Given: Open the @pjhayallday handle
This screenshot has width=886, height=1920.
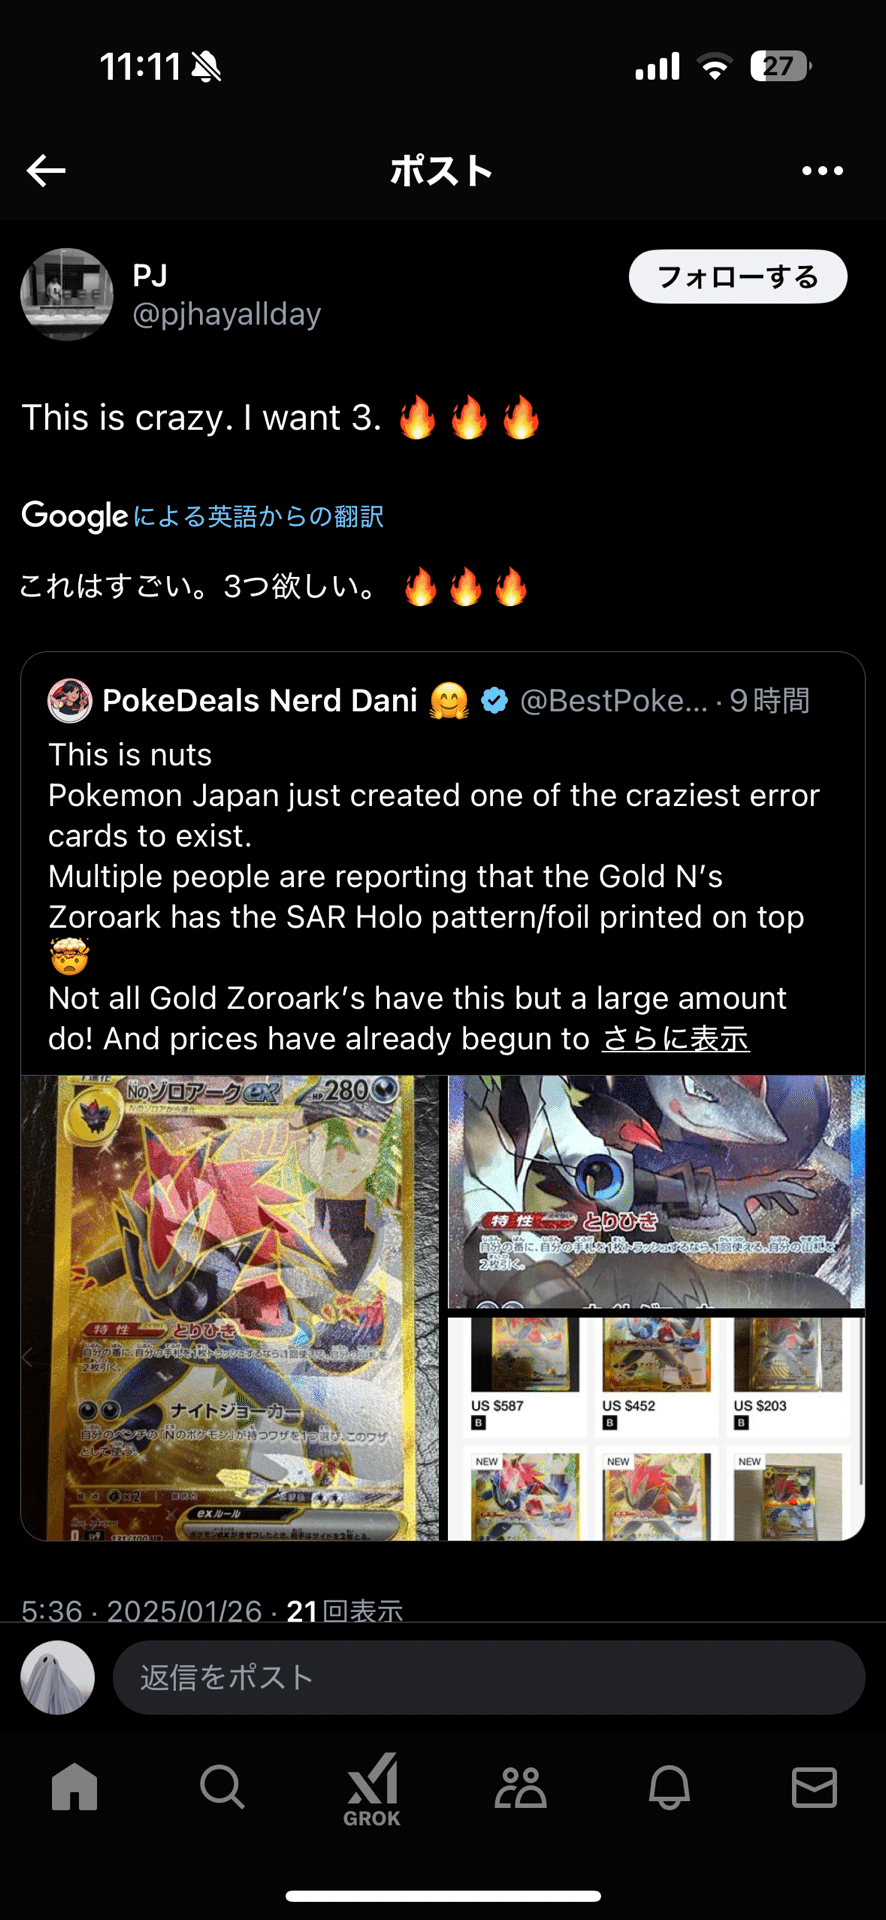Looking at the screenshot, I should coord(227,314).
